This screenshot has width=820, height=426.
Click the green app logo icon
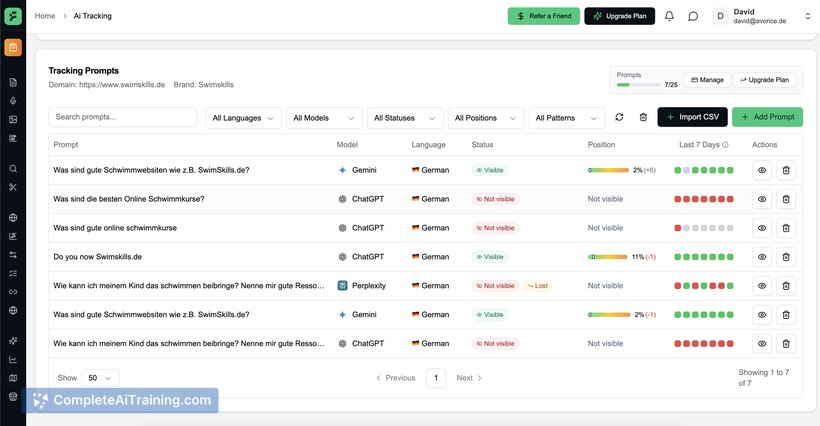point(13,16)
